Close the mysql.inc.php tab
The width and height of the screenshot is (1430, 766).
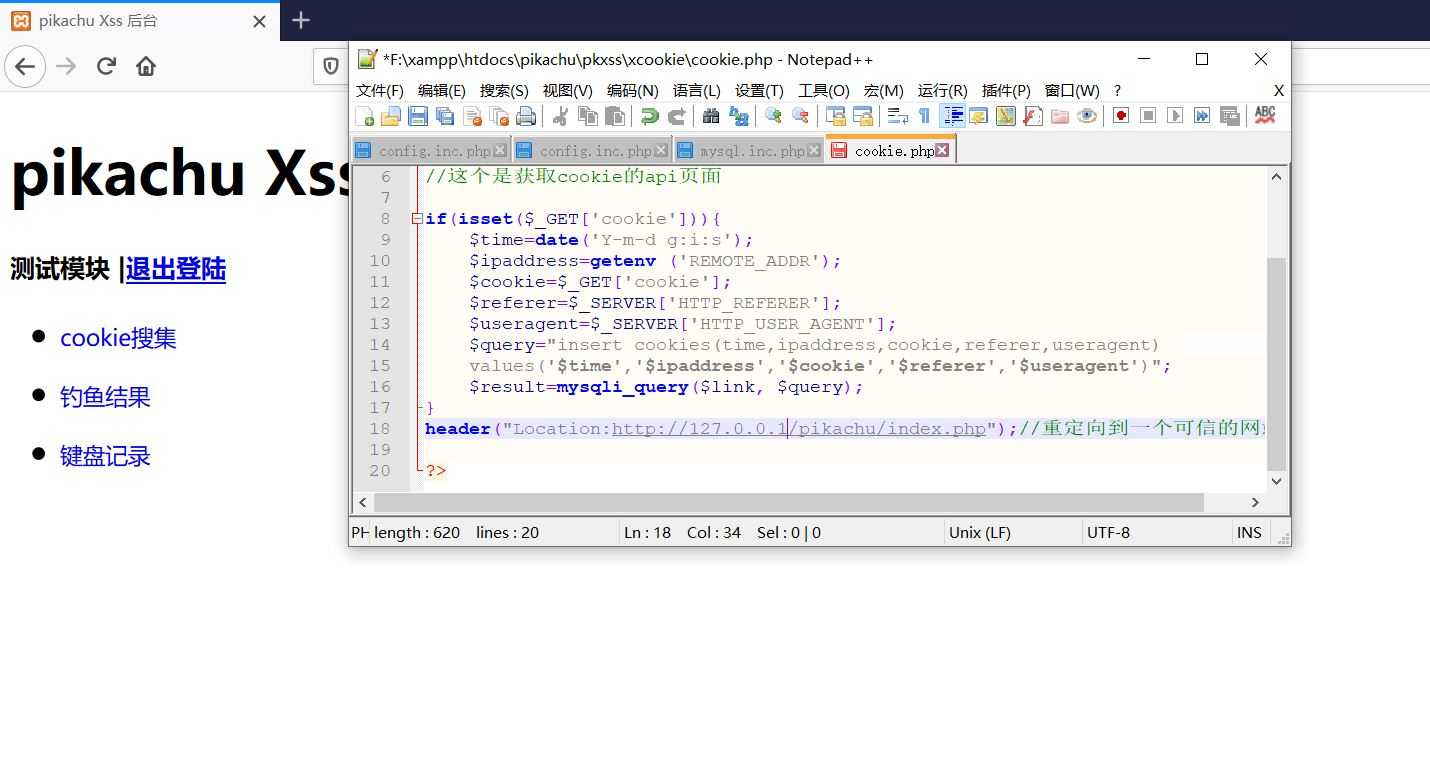pos(814,150)
